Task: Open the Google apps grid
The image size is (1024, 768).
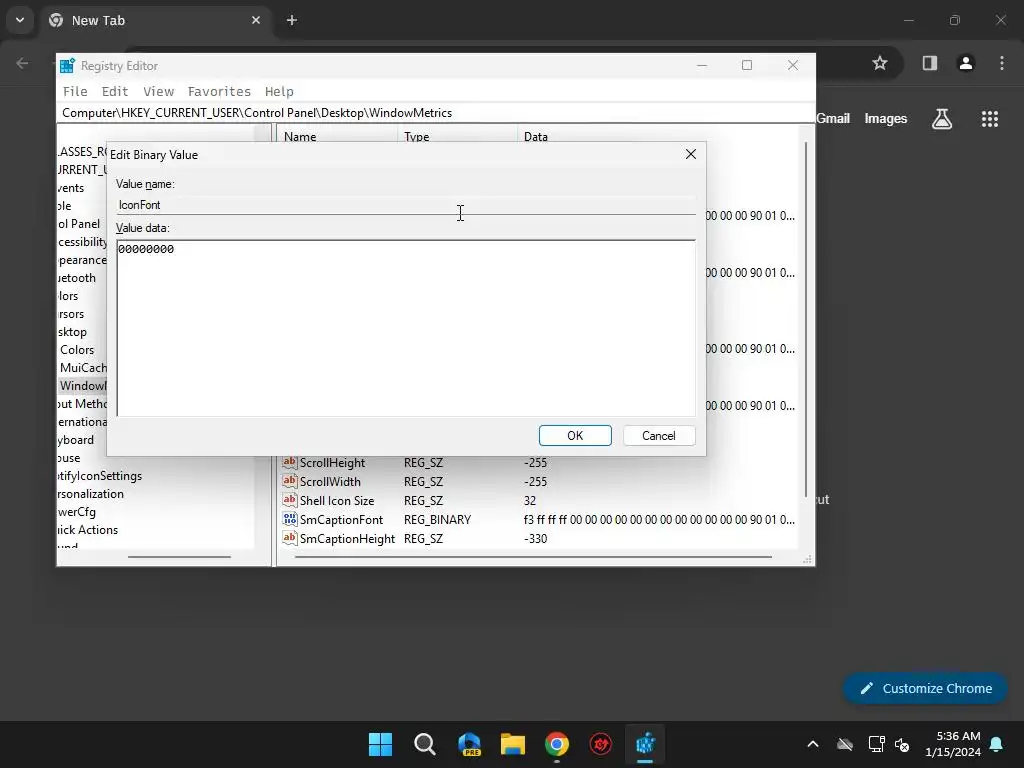Action: [989, 119]
